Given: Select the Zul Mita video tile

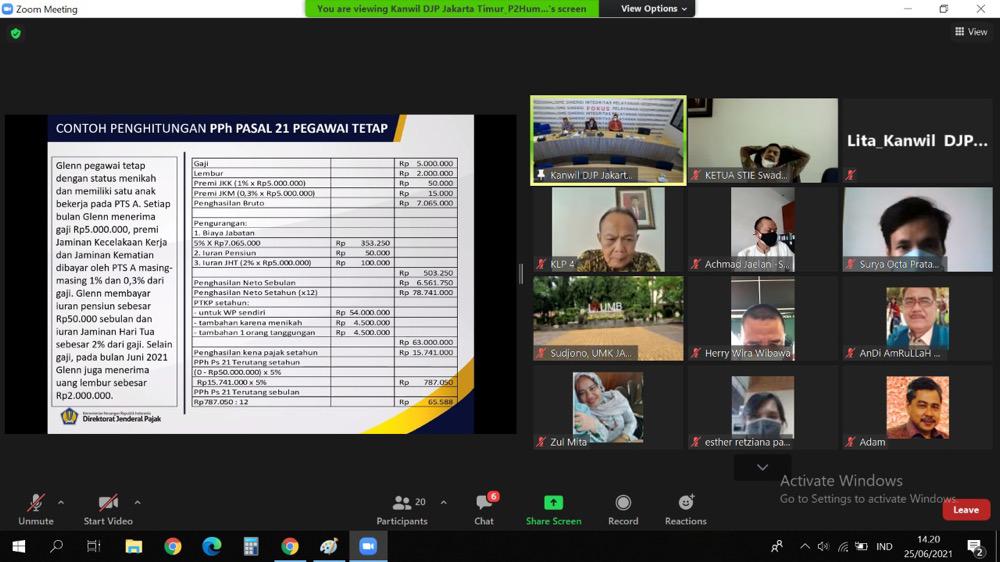Looking at the screenshot, I should pyautogui.click(x=608, y=407).
